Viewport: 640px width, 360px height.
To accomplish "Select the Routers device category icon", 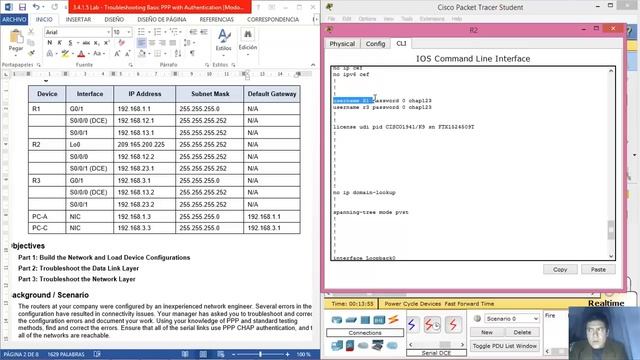I will (337, 320).
